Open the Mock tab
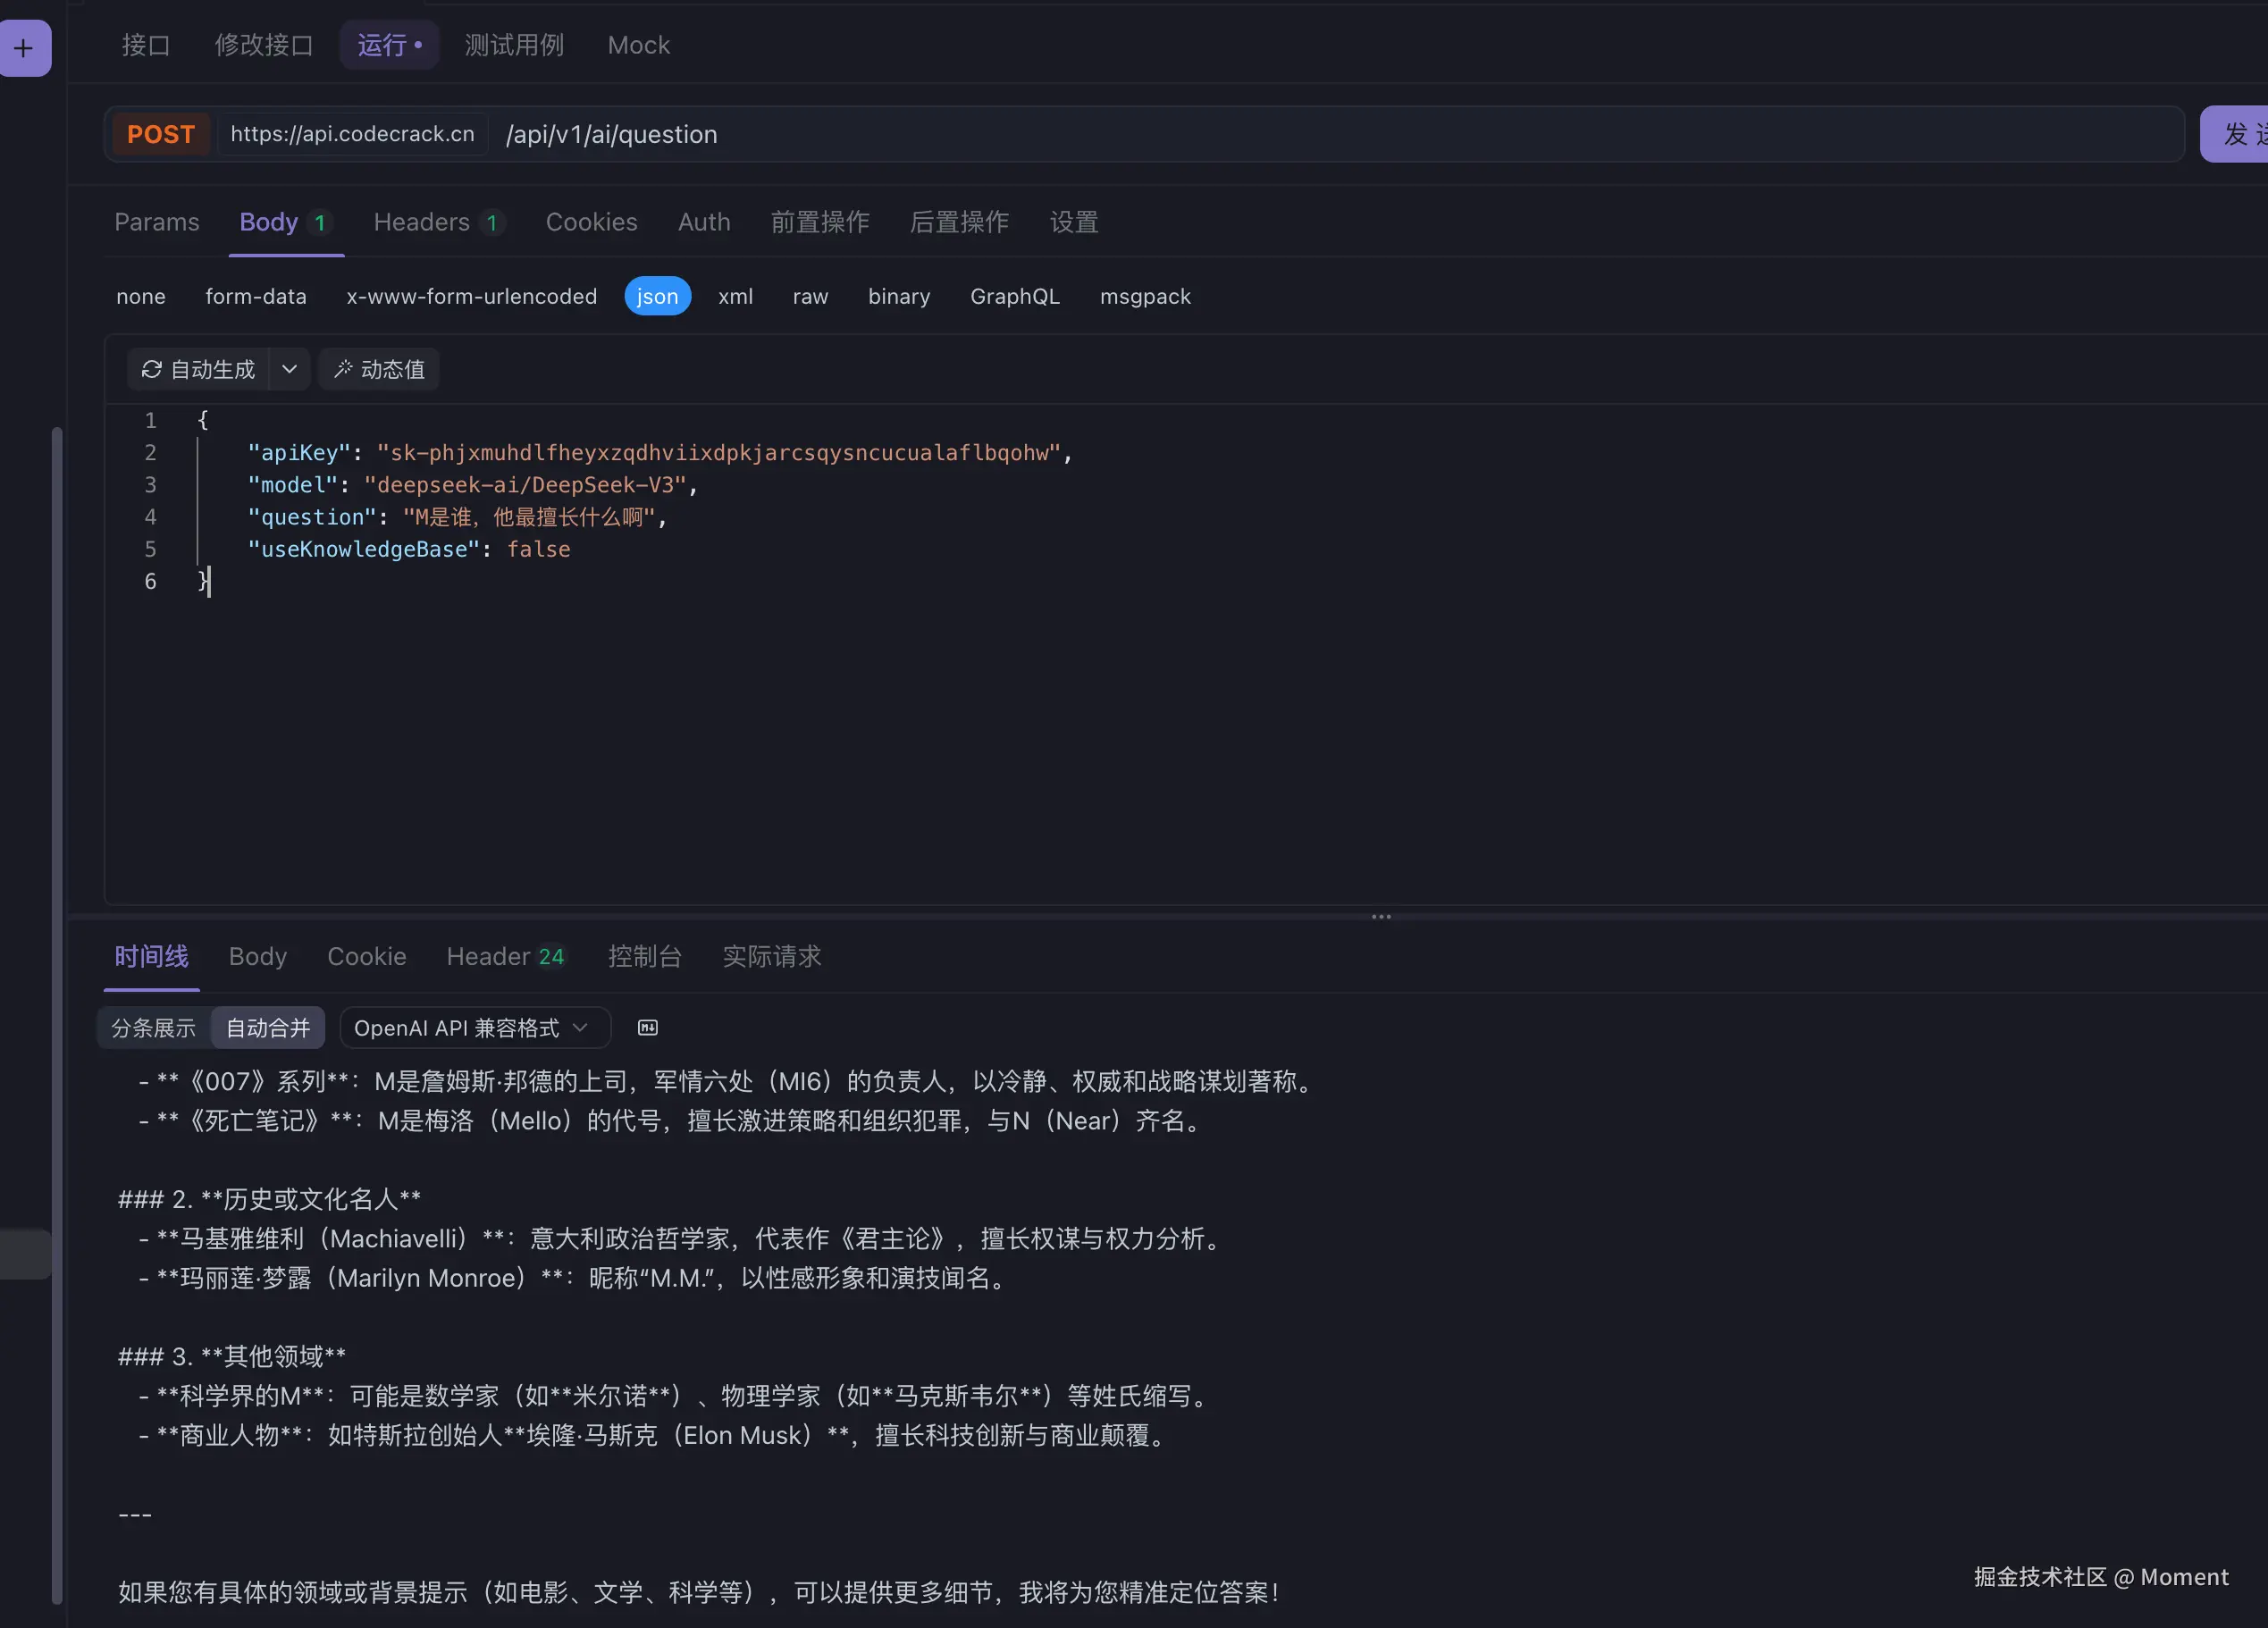The width and height of the screenshot is (2268, 1628). [x=637, y=45]
